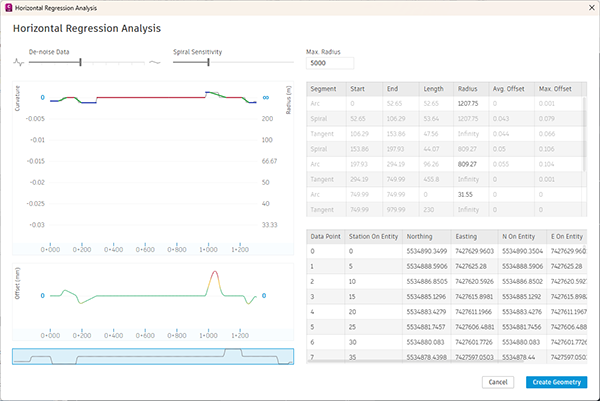Click the offset peak near station 1+000
The image size is (600, 401).
[x=215, y=272]
